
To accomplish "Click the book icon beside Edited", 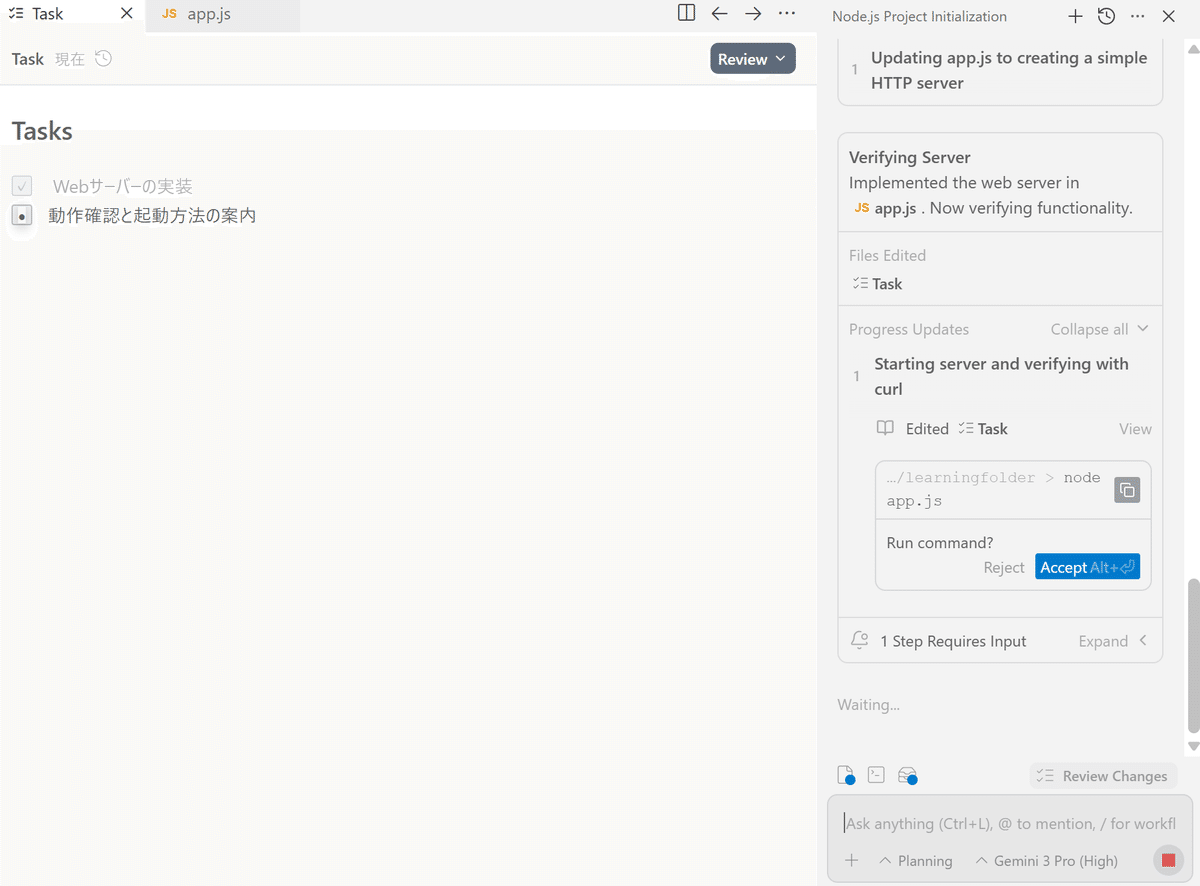I will click(885, 428).
